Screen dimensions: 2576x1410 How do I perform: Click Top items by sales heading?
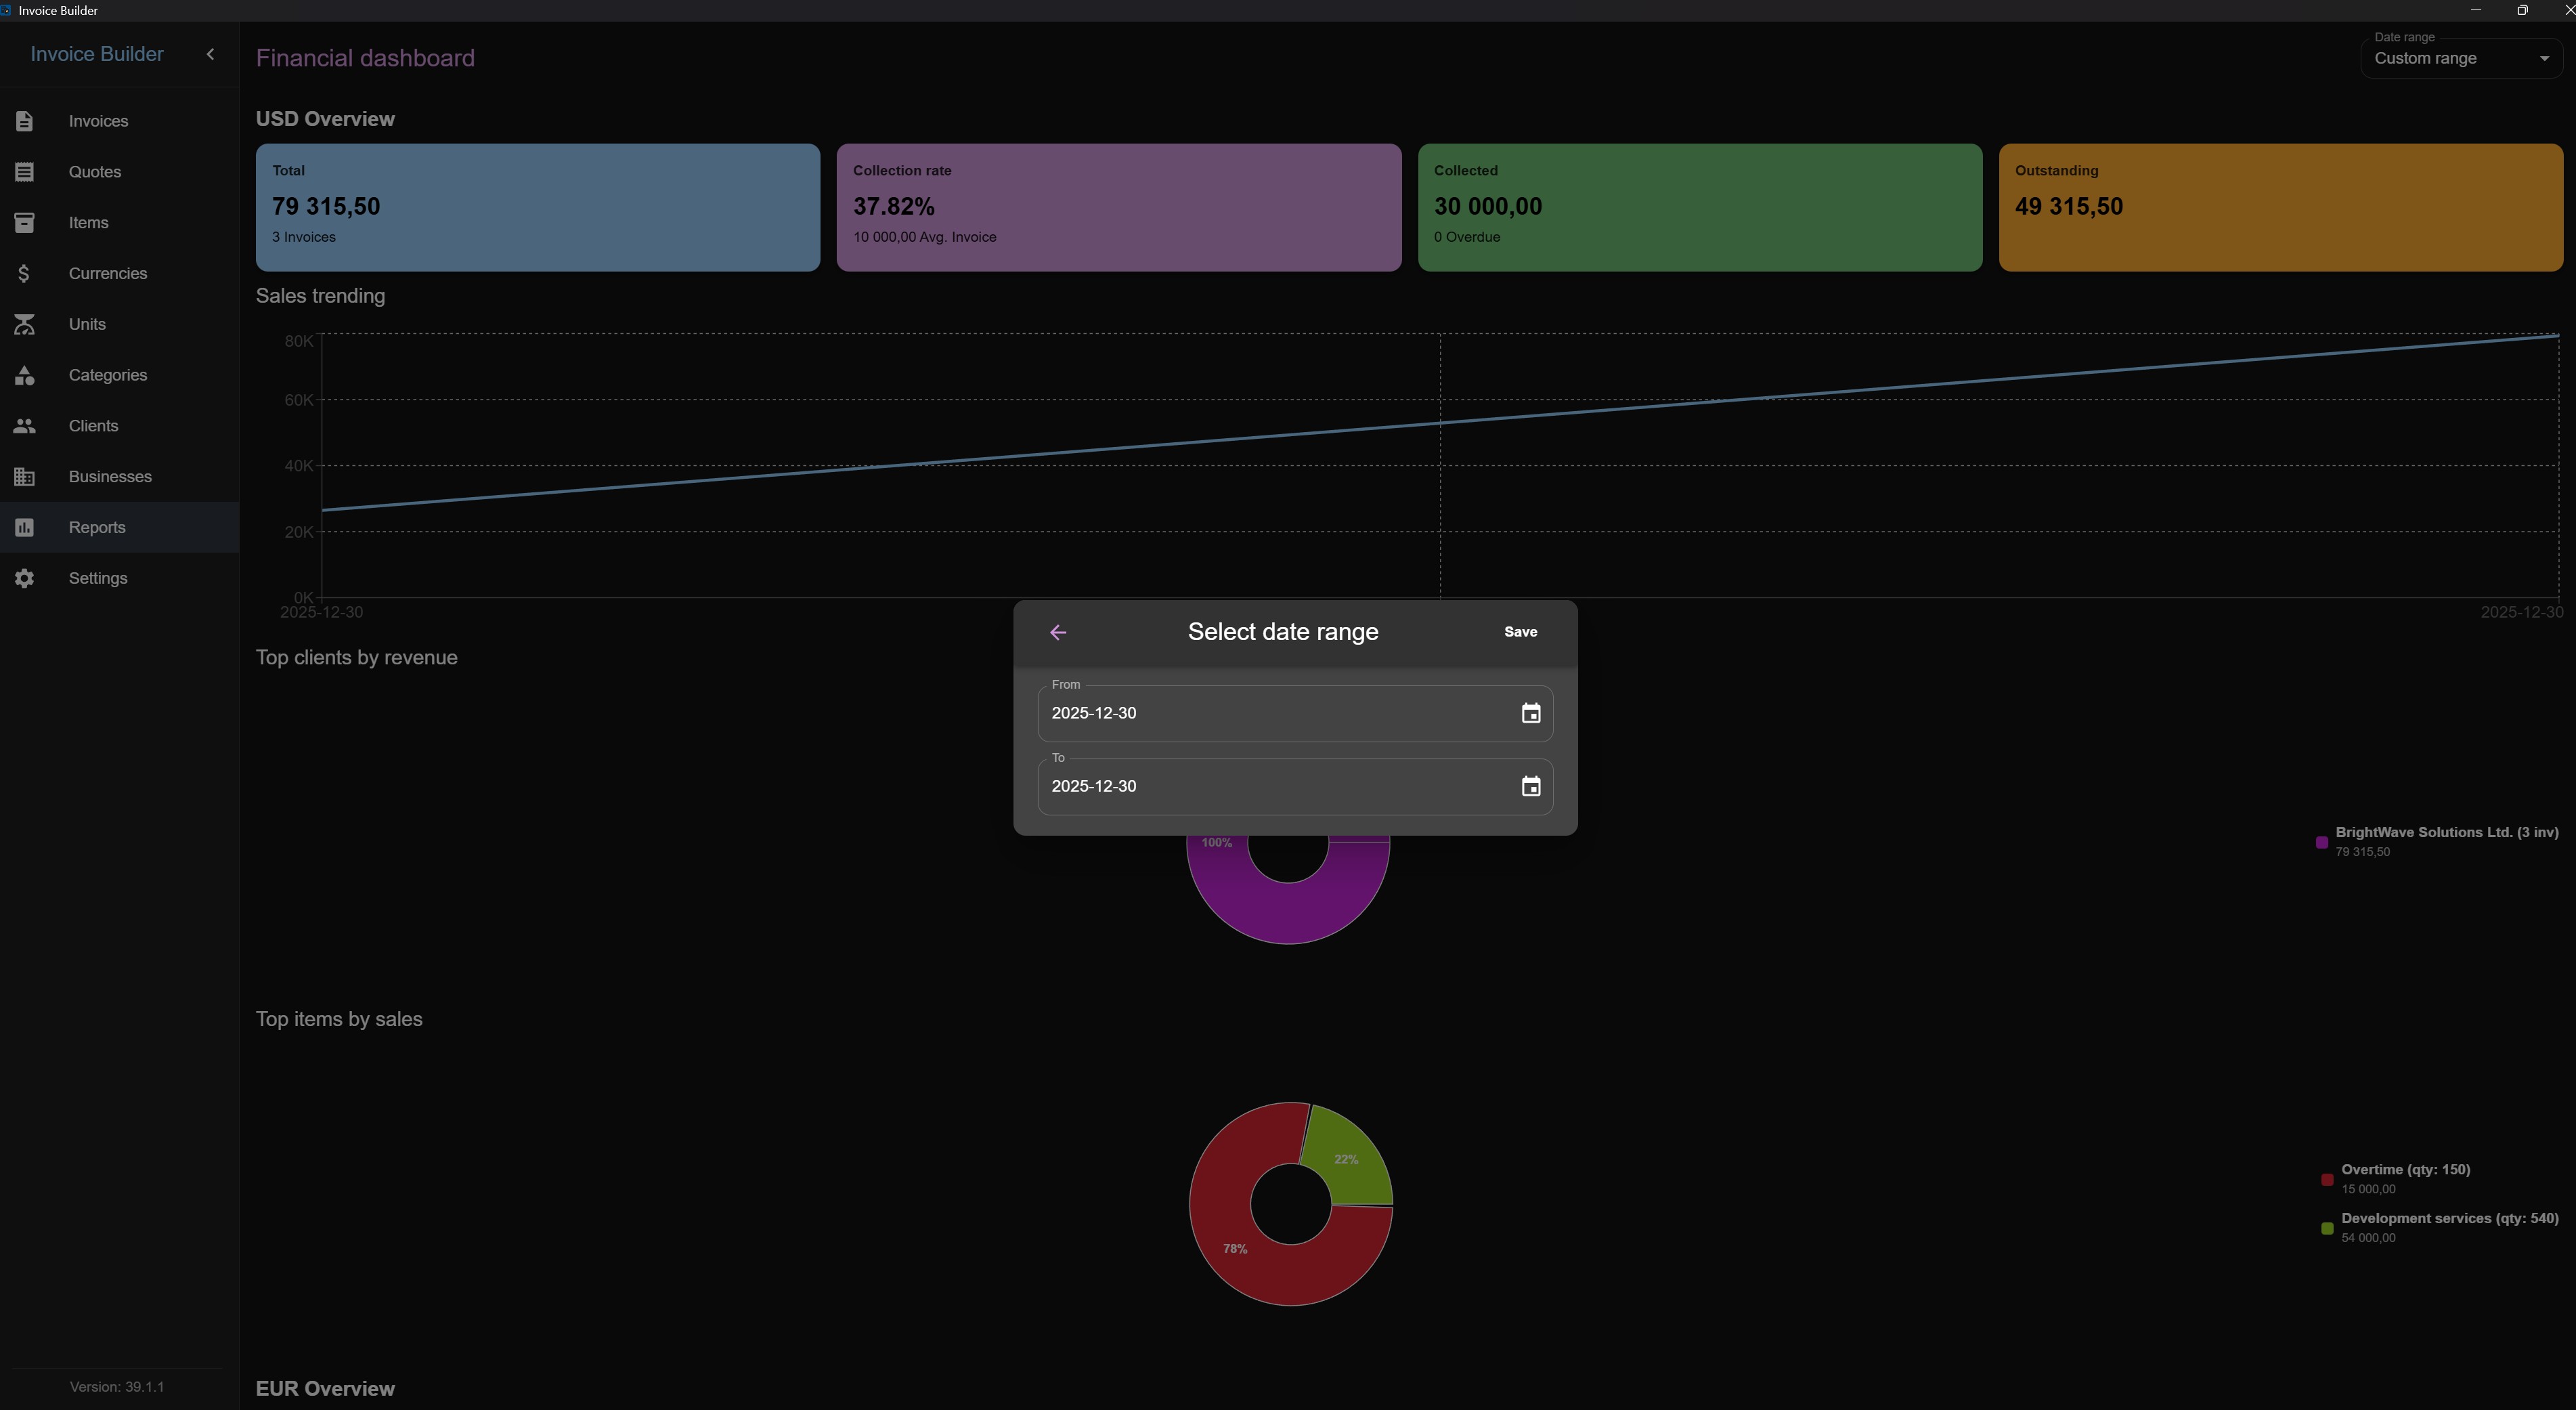pyautogui.click(x=339, y=1019)
